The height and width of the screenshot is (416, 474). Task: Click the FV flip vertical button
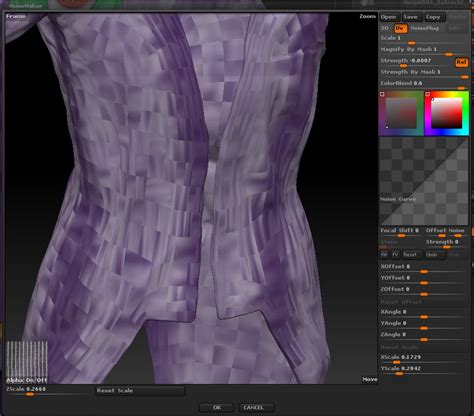395,255
